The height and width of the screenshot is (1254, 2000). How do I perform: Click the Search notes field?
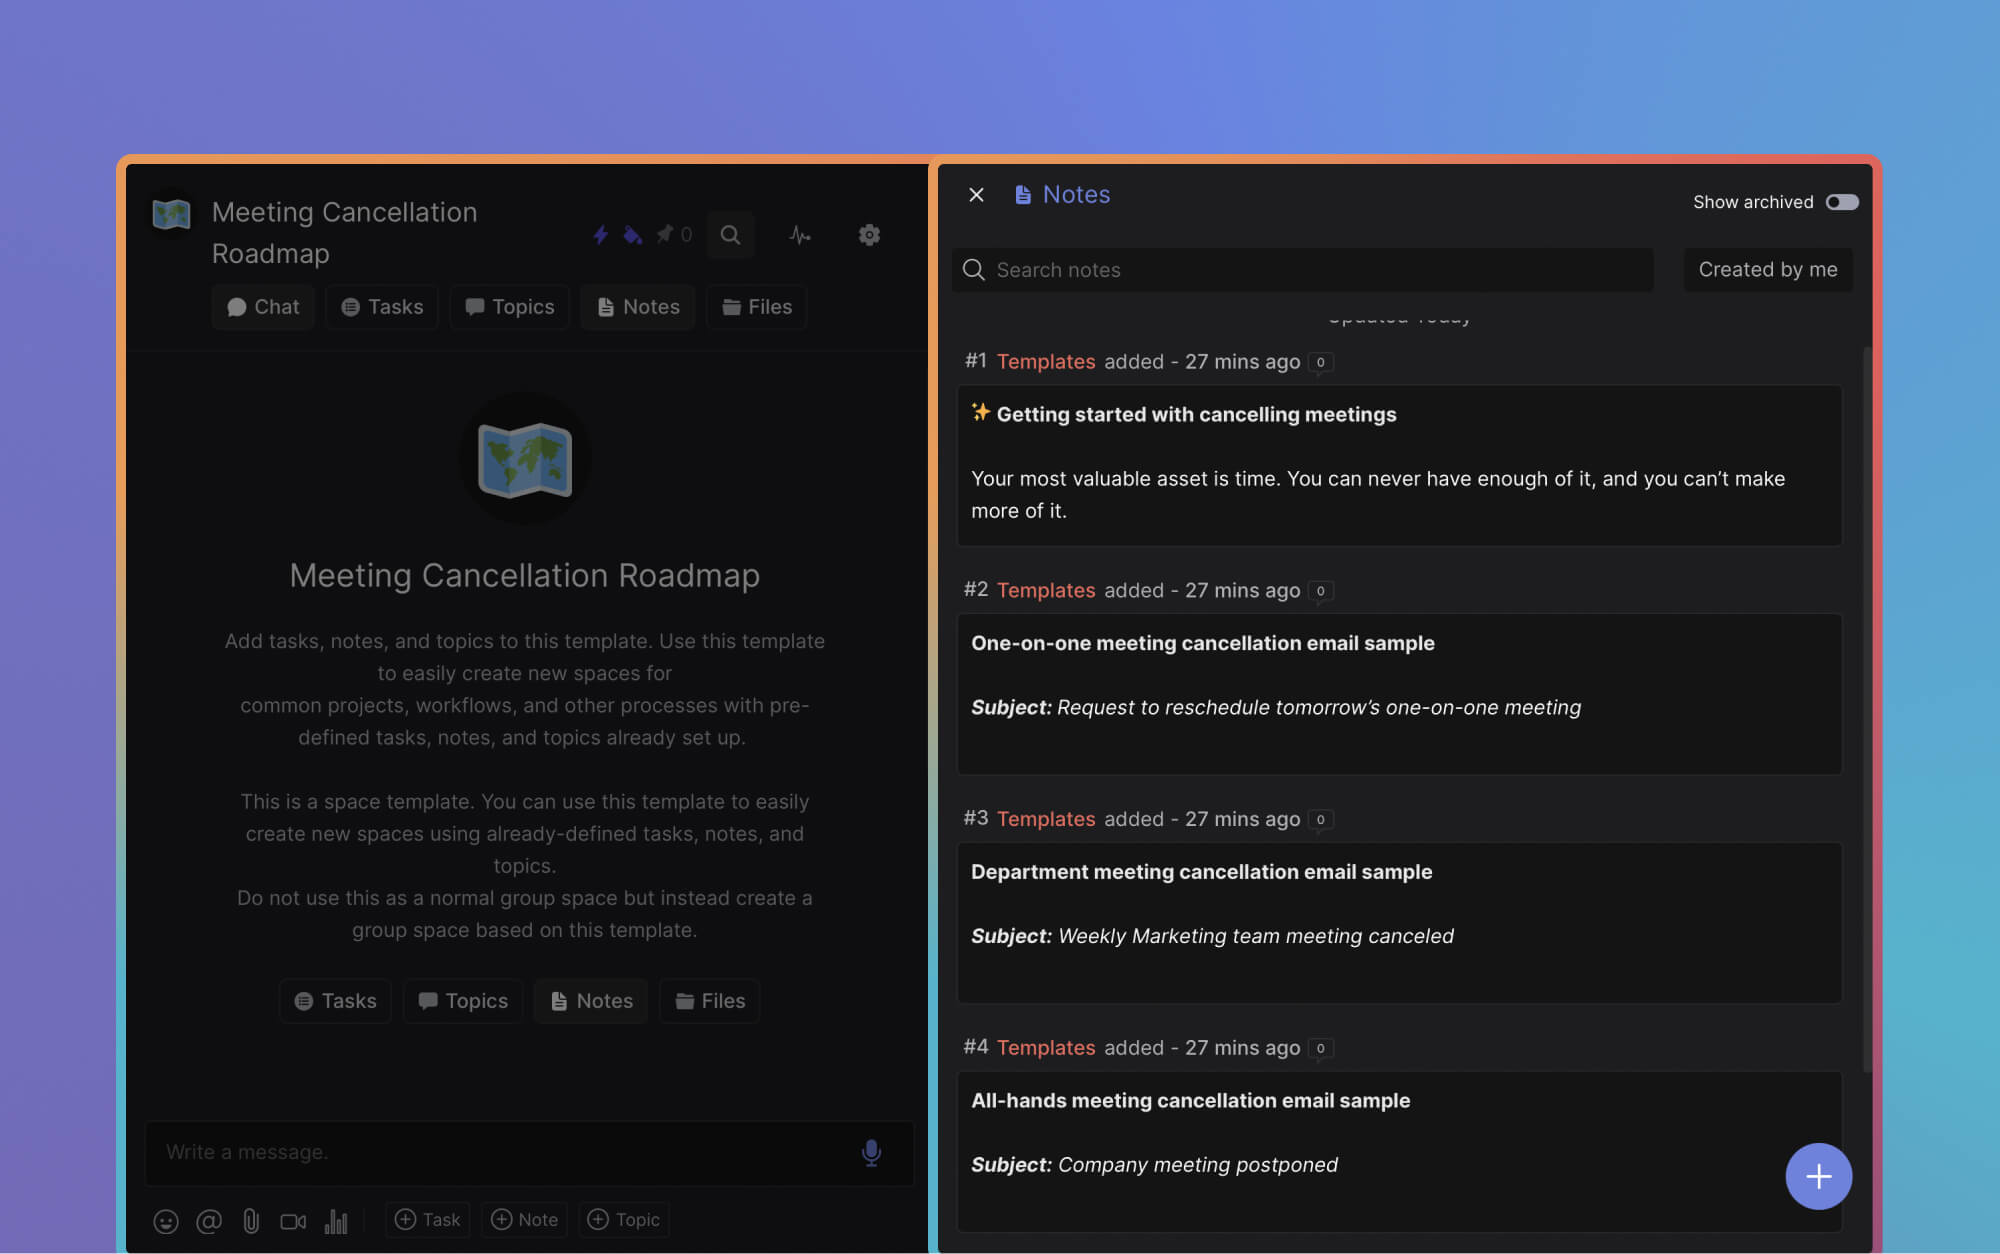pyautogui.click(x=1300, y=270)
